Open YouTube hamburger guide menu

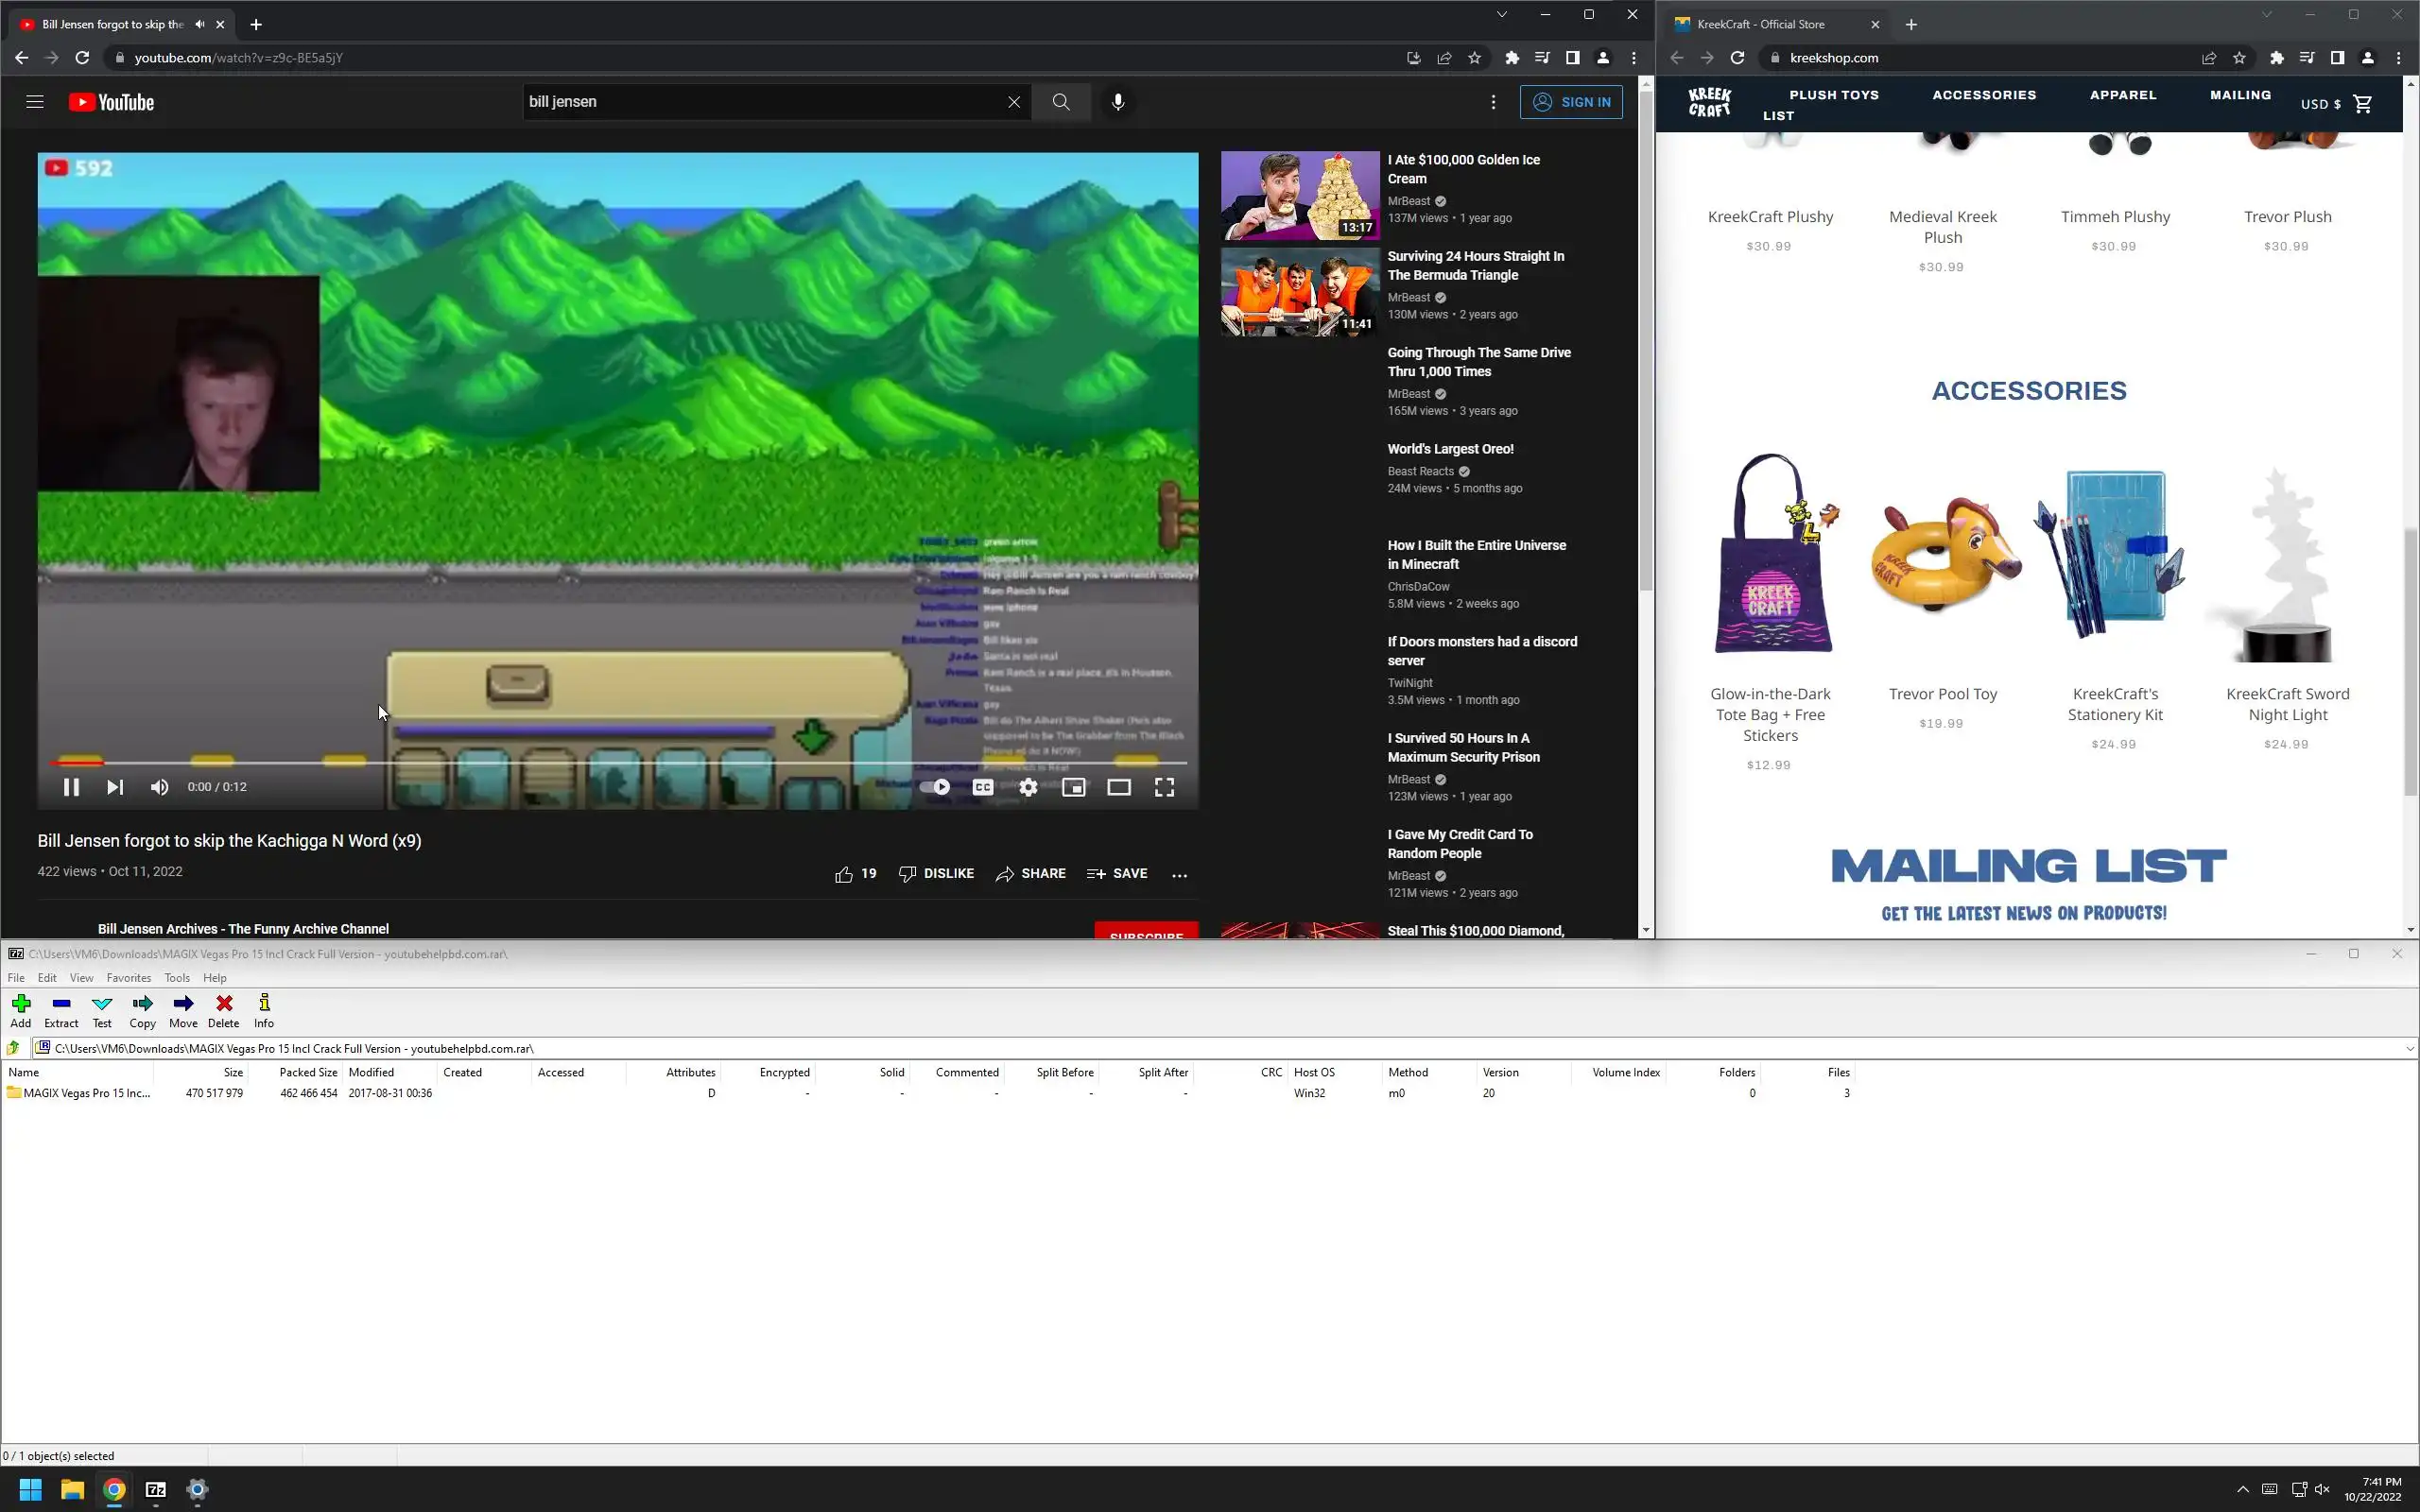35,102
